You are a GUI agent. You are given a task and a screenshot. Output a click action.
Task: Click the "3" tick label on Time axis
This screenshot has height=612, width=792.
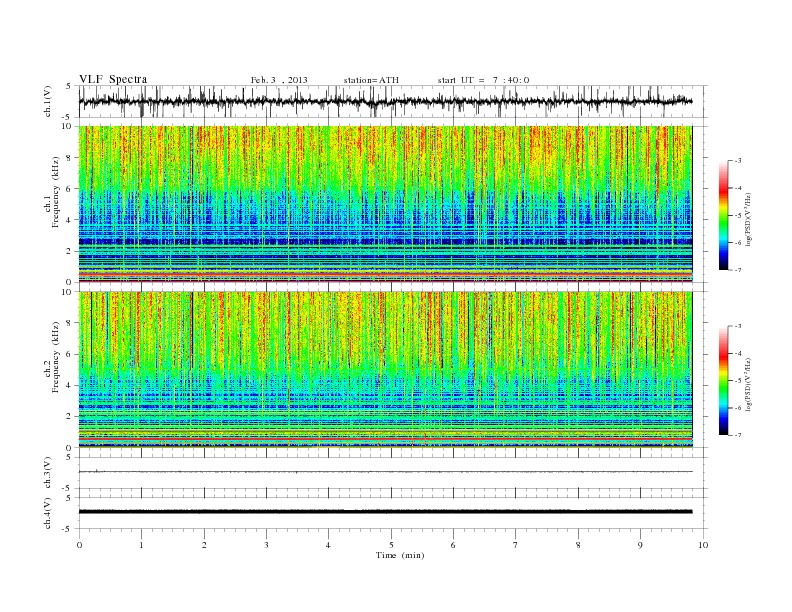click(266, 545)
